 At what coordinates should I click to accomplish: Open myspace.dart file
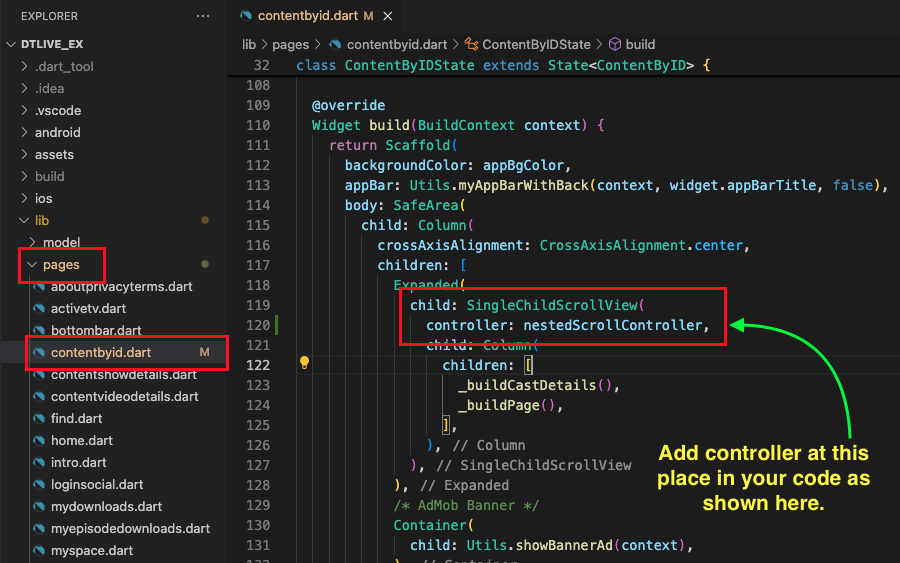click(x=92, y=550)
